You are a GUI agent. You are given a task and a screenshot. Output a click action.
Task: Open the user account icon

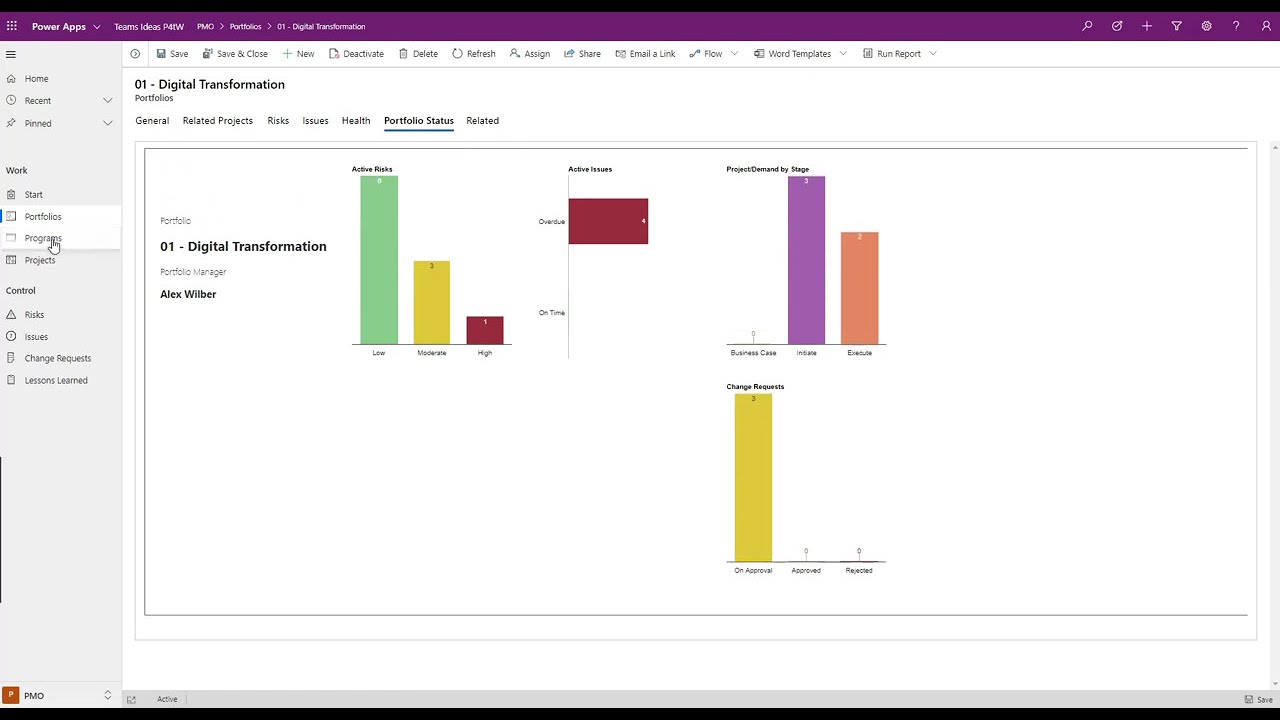click(x=1266, y=26)
